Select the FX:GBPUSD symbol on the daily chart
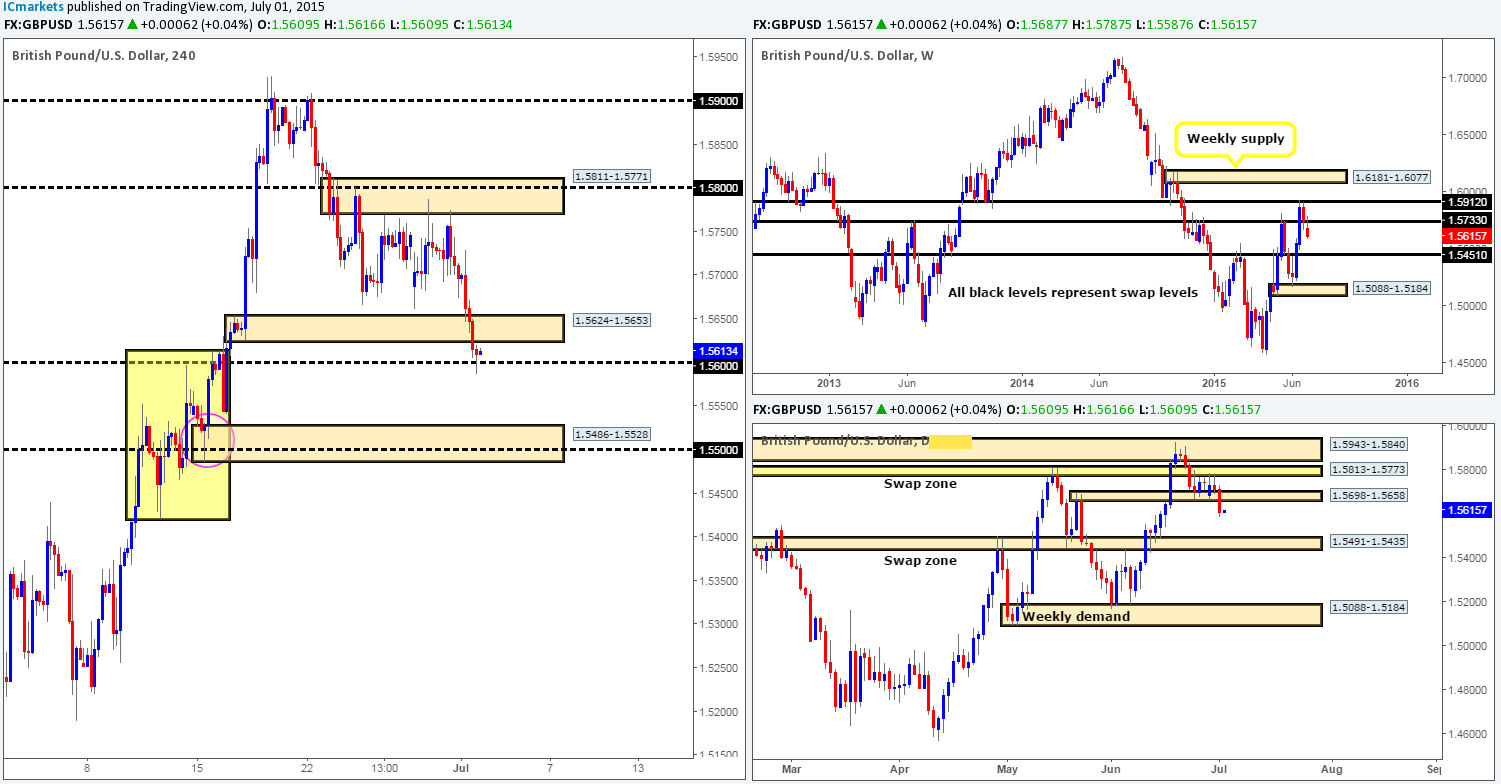This screenshot has height=784, width=1501. (x=789, y=408)
